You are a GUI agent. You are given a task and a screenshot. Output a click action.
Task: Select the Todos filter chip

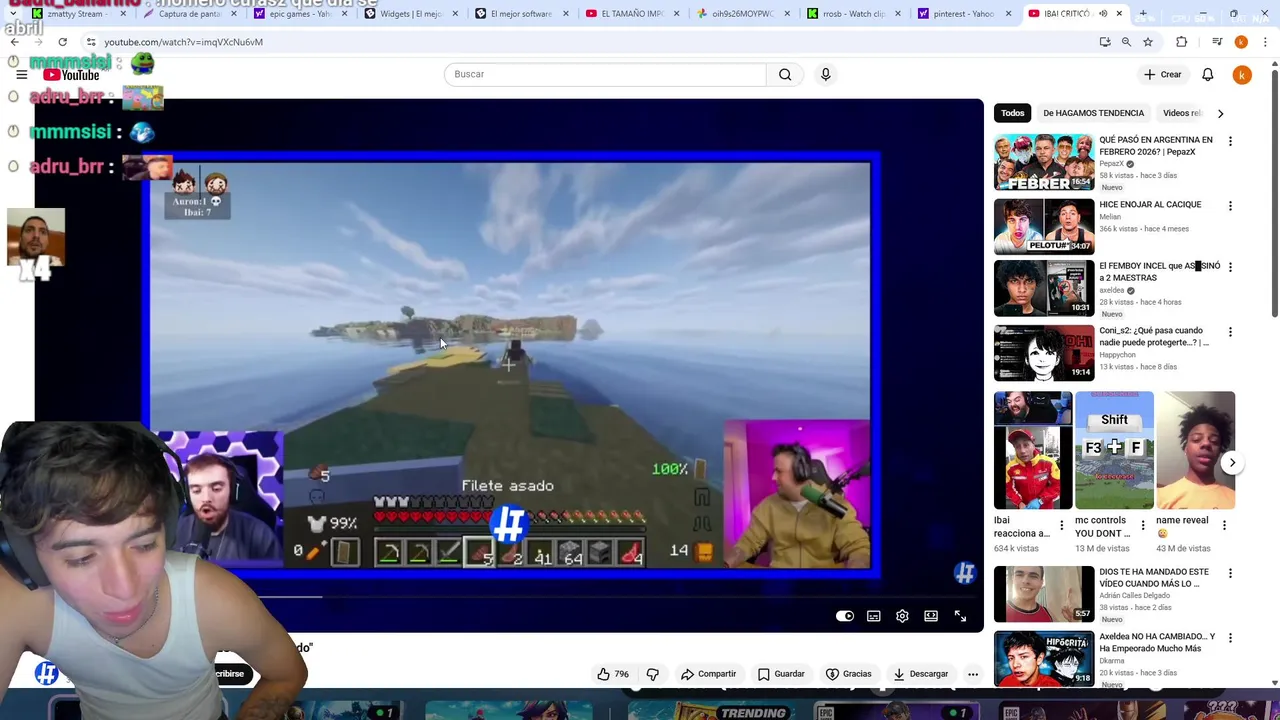(1012, 113)
